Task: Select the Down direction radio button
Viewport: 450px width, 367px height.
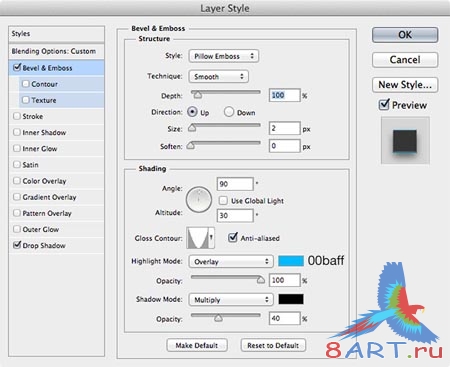Action: 229,112
